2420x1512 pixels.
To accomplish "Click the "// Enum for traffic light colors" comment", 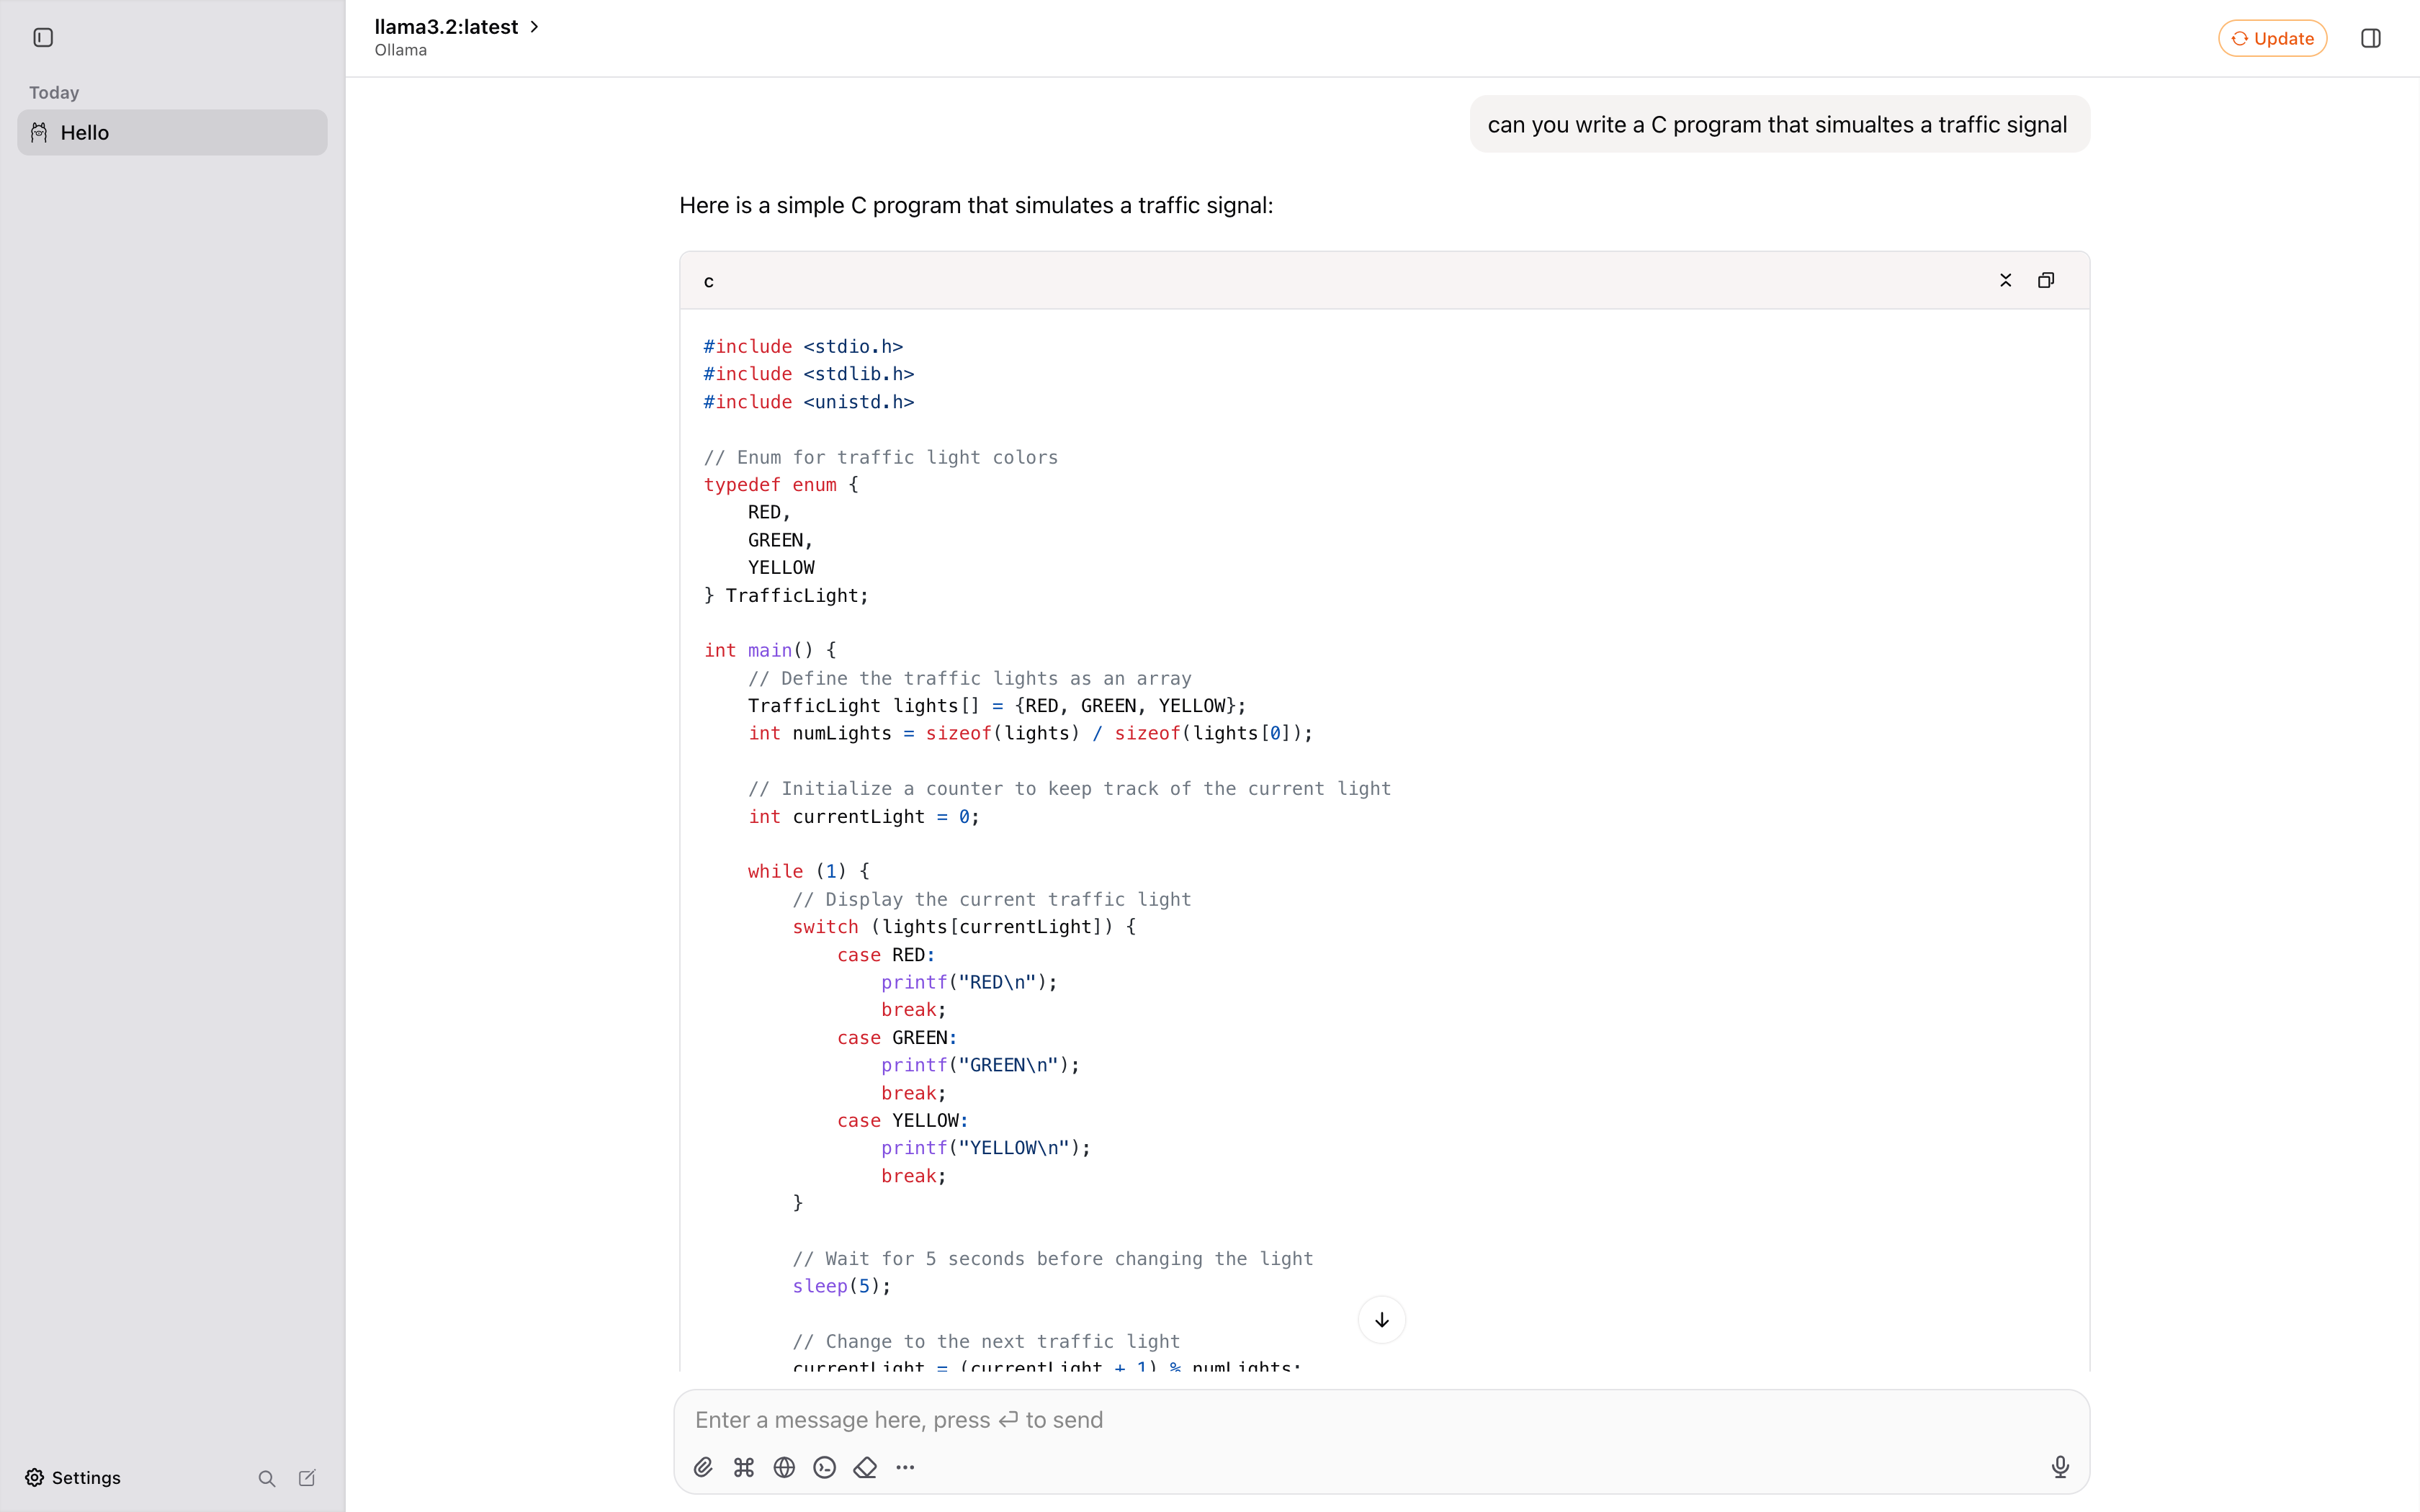I will (x=881, y=457).
